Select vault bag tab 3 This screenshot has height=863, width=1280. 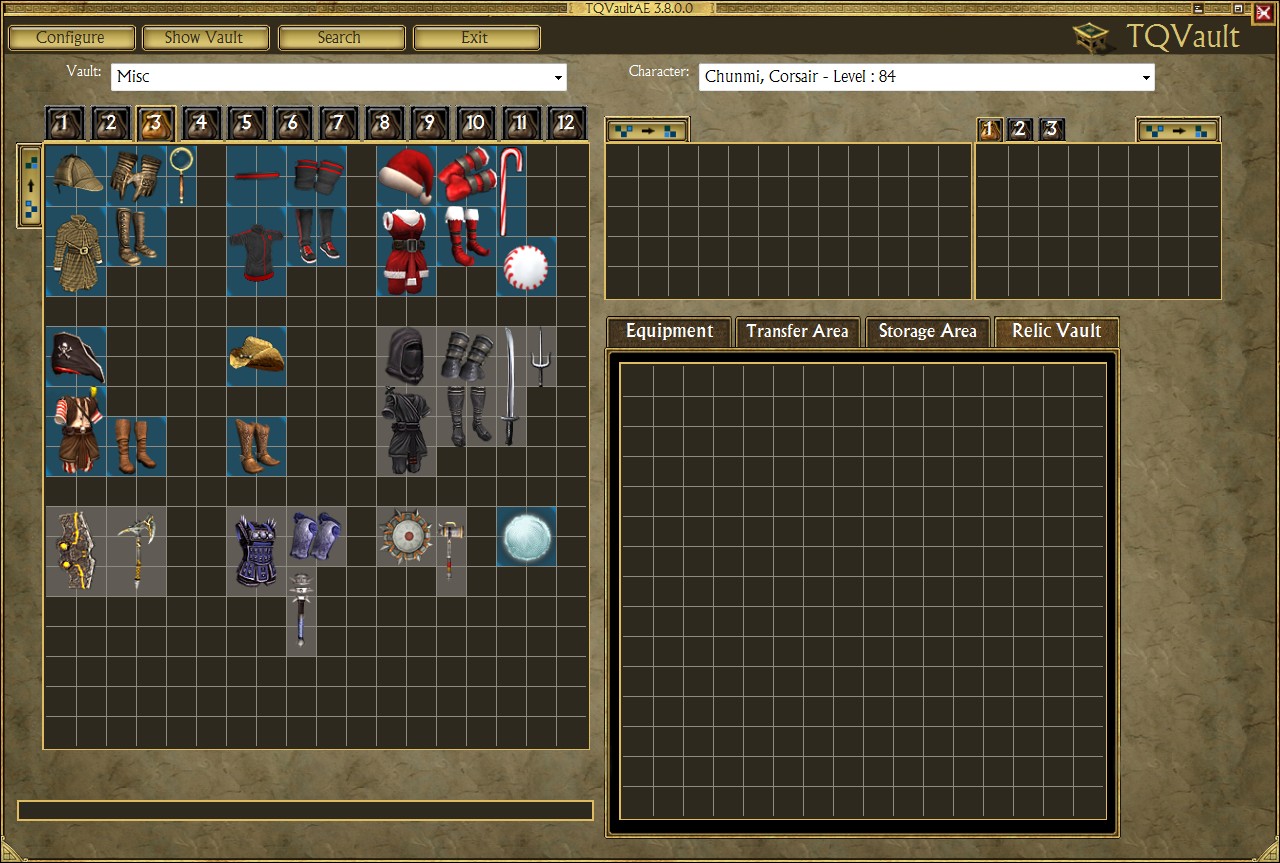[x=156, y=124]
